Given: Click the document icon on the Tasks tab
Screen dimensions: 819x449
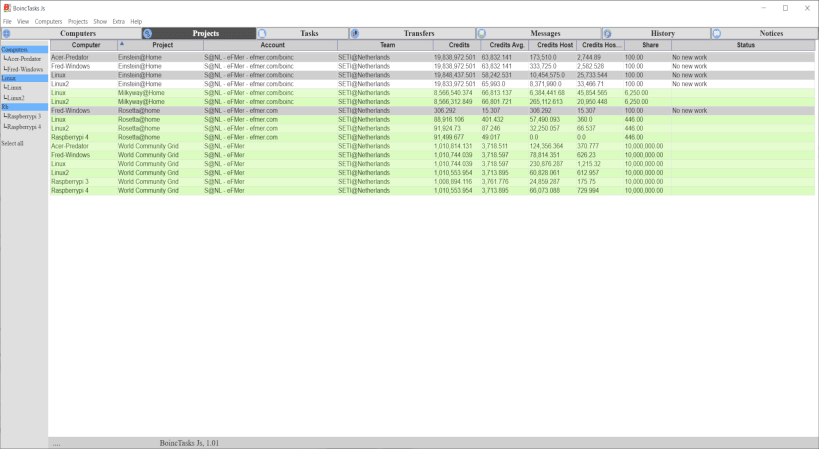Looking at the screenshot, I should [262, 33].
